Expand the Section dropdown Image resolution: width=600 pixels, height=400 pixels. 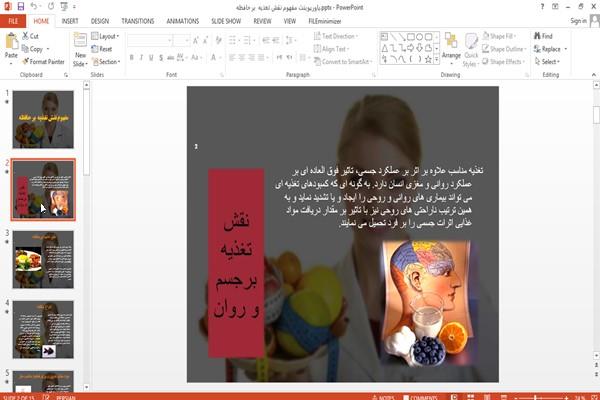(106, 62)
